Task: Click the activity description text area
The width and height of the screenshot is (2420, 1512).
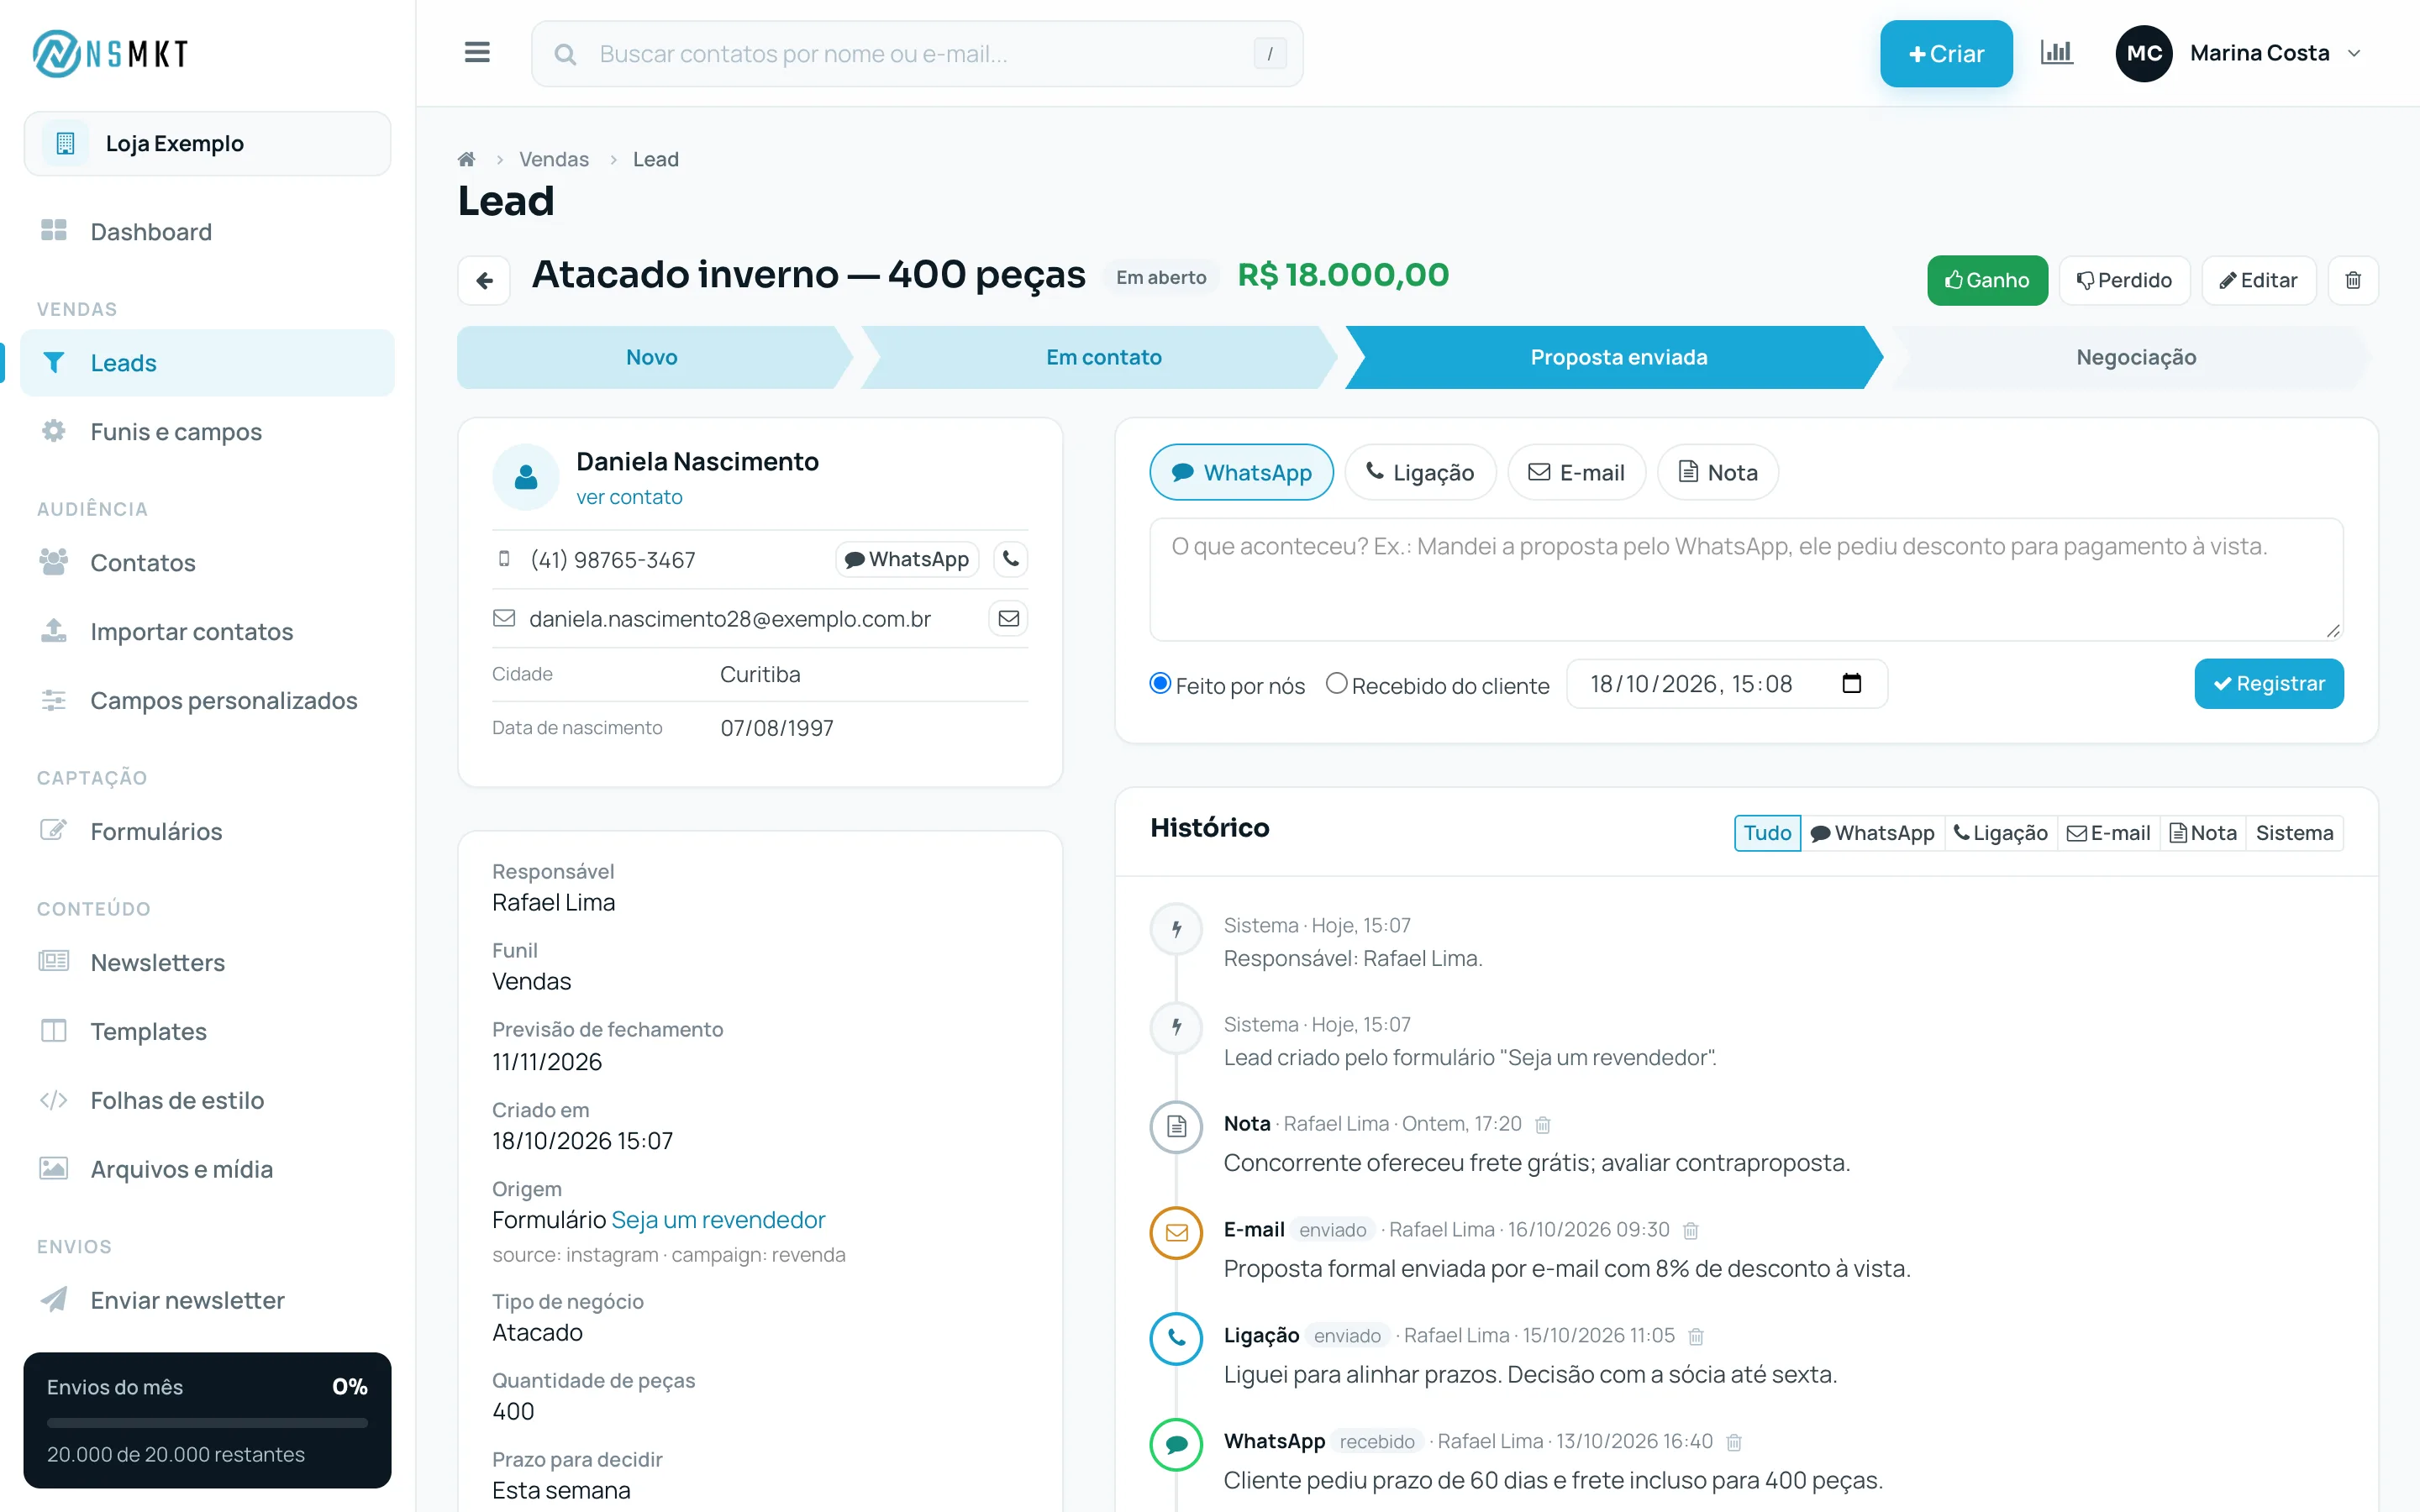Action: [x=1746, y=579]
